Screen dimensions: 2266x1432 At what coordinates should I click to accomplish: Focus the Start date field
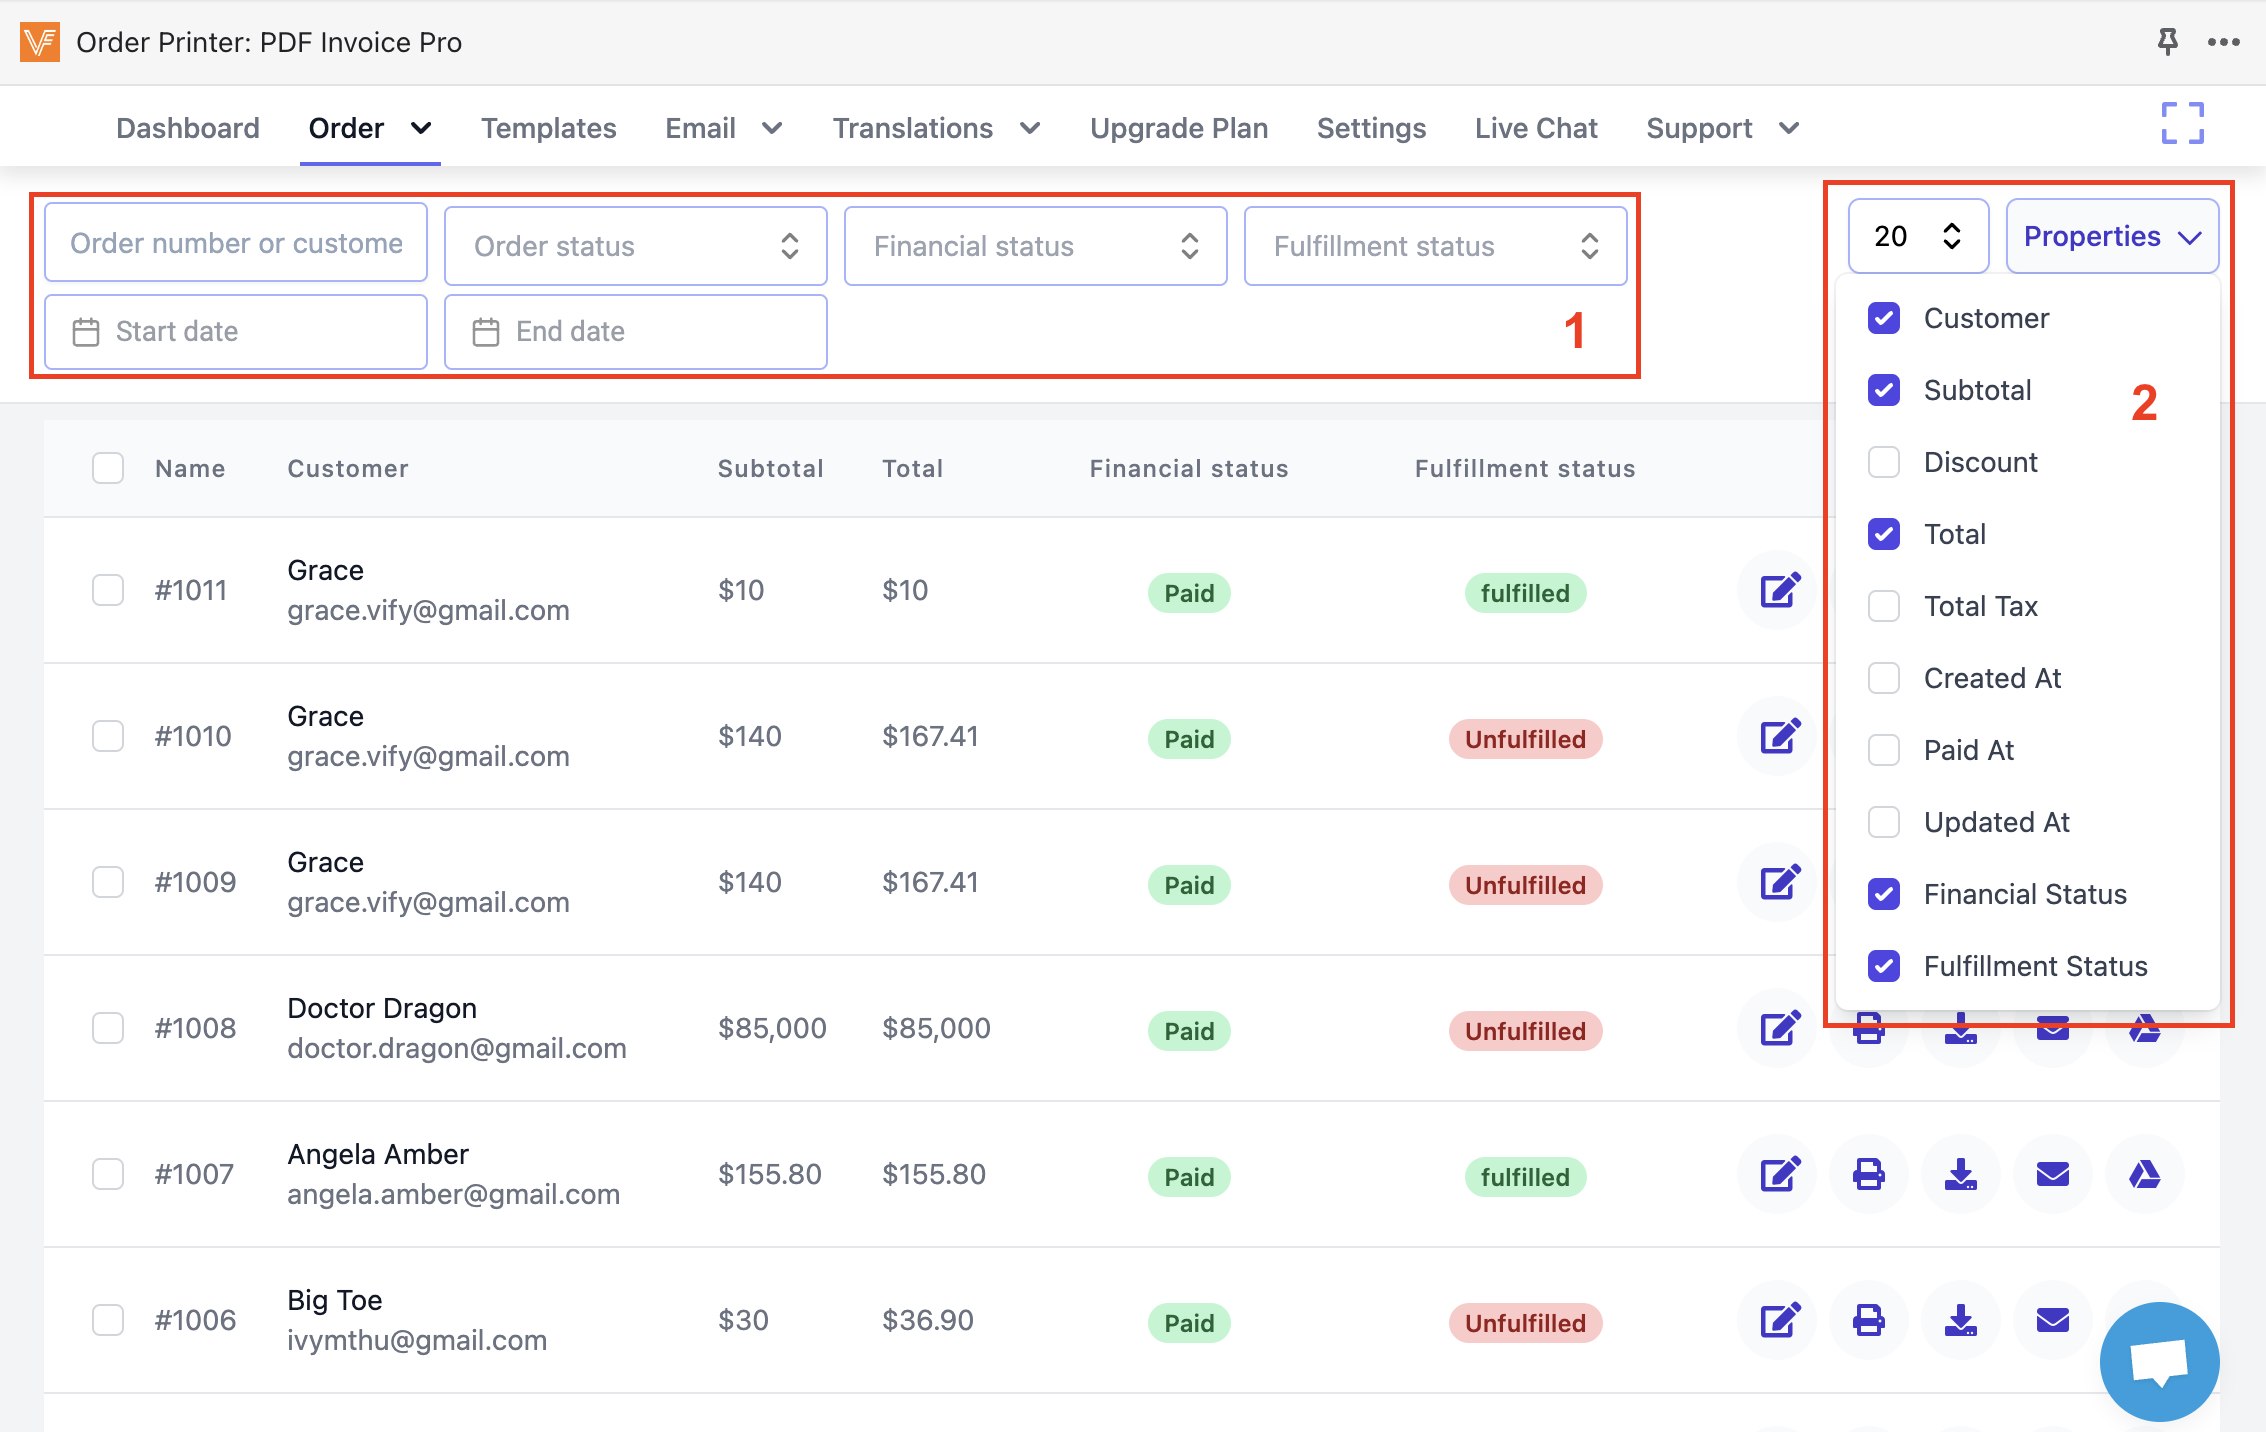236,332
